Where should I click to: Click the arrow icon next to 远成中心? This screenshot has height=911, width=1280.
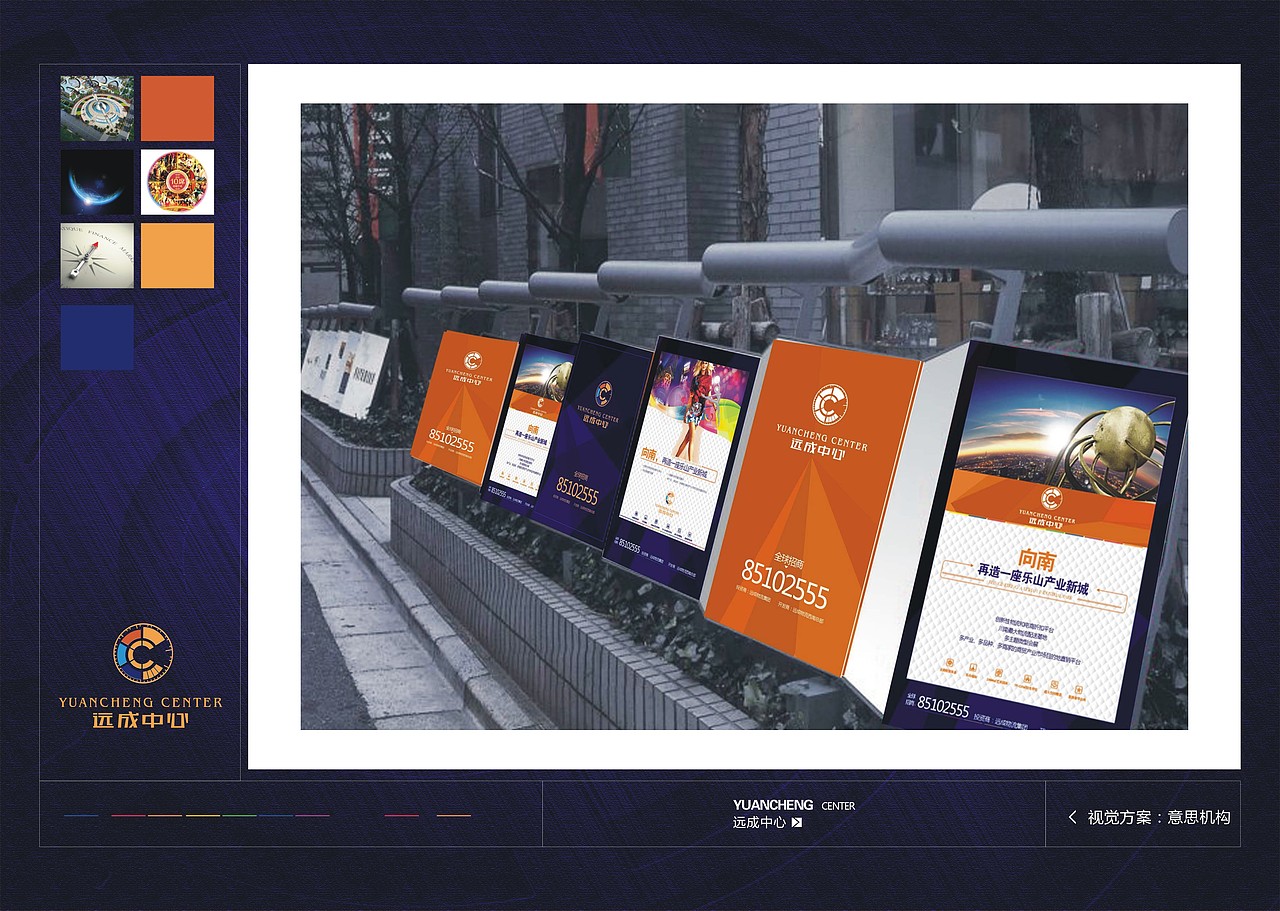click(x=796, y=823)
